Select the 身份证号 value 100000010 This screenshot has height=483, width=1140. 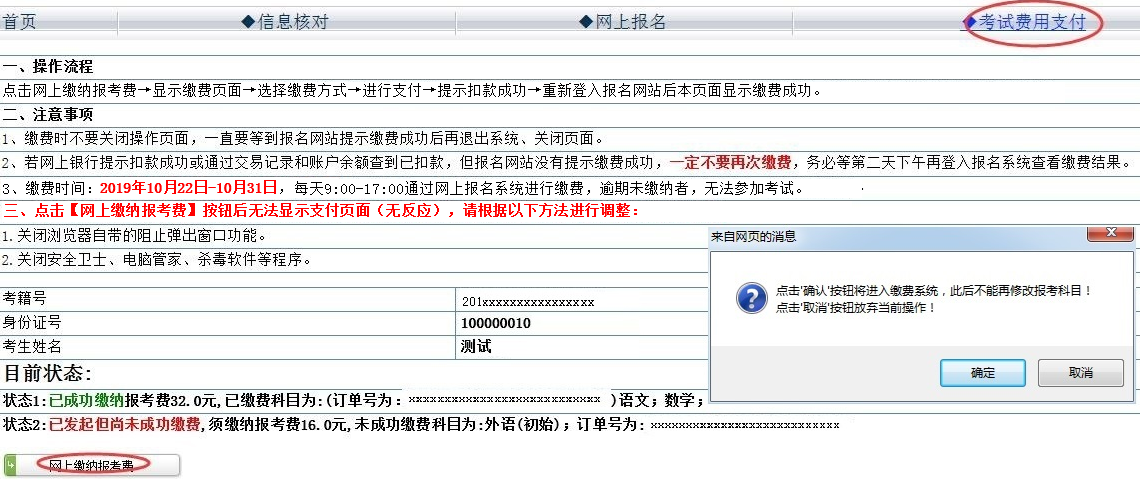[495, 323]
